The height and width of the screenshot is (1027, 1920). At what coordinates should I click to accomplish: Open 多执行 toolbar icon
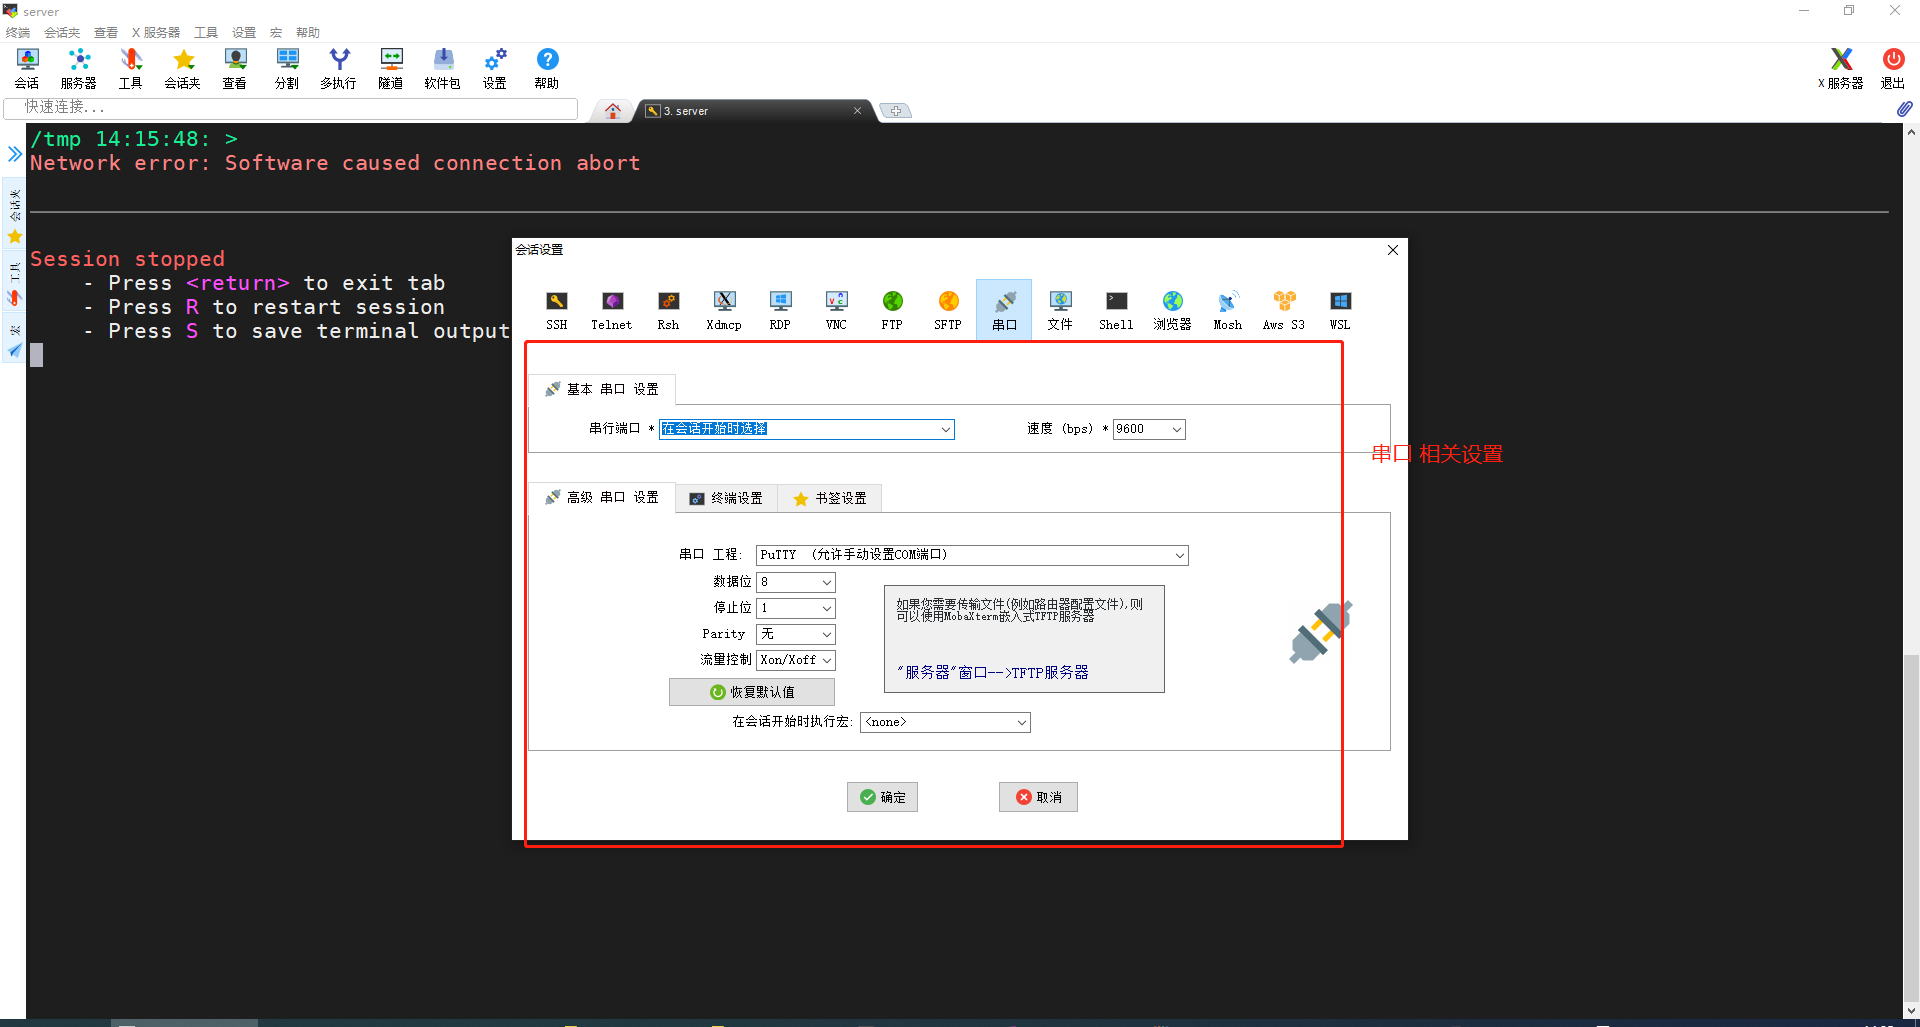click(339, 69)
